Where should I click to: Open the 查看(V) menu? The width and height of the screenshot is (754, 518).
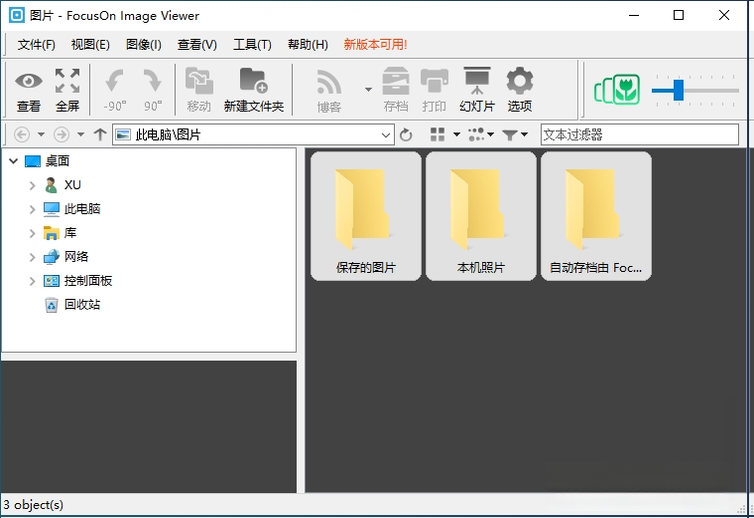(197, 45)
